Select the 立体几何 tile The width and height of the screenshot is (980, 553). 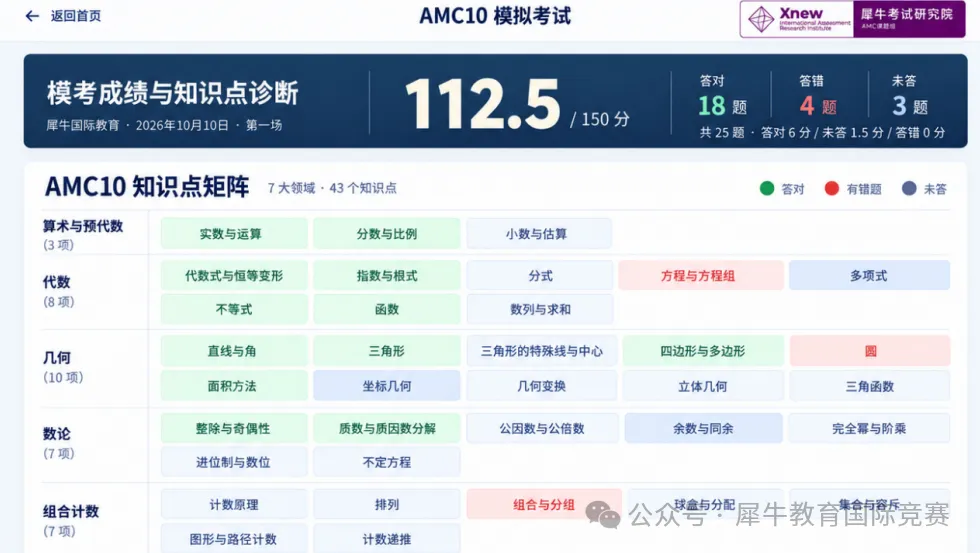point(703,386)
